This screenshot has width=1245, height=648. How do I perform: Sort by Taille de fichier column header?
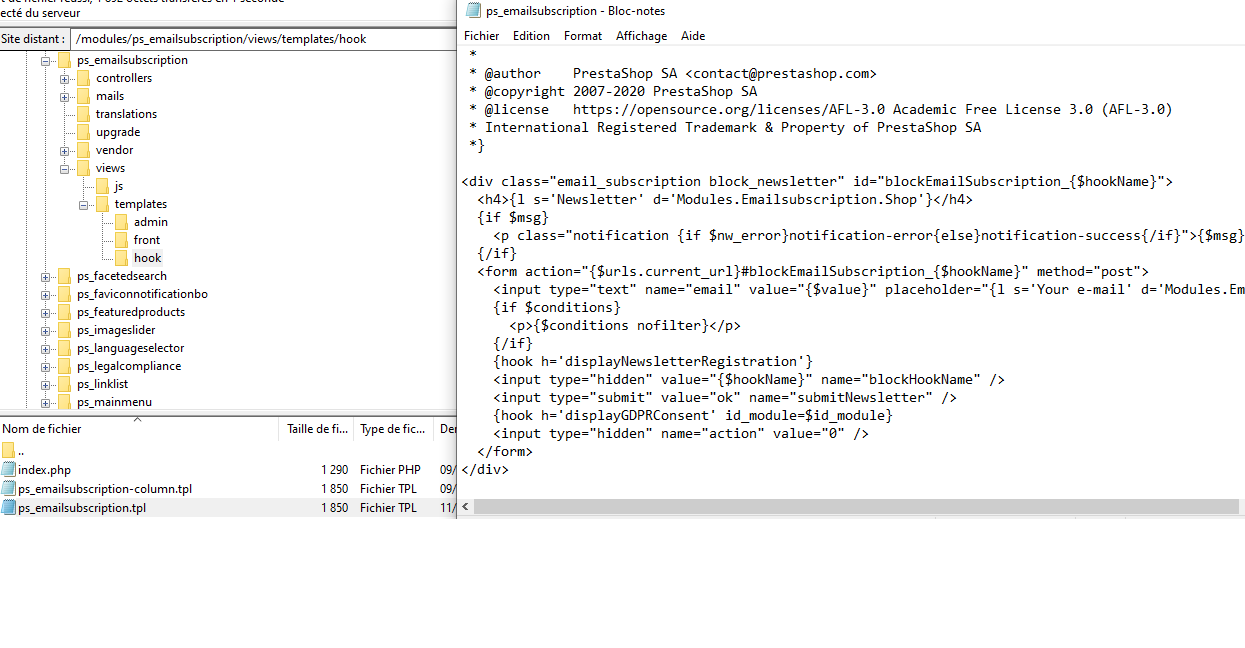316,429
